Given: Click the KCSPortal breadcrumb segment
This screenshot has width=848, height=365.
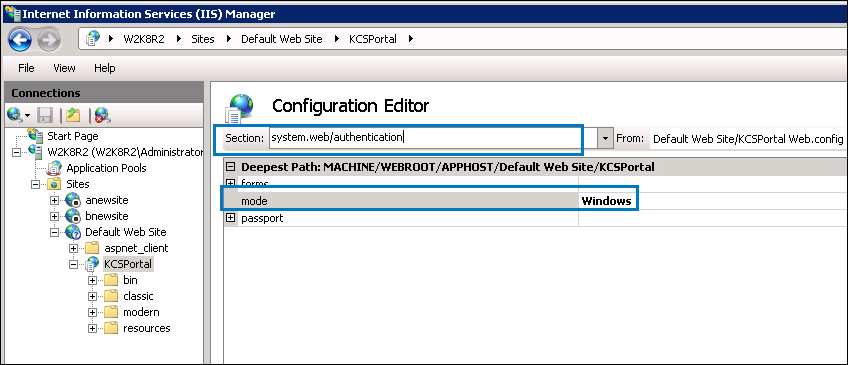Looking at the screenshot, I should 373,39.
